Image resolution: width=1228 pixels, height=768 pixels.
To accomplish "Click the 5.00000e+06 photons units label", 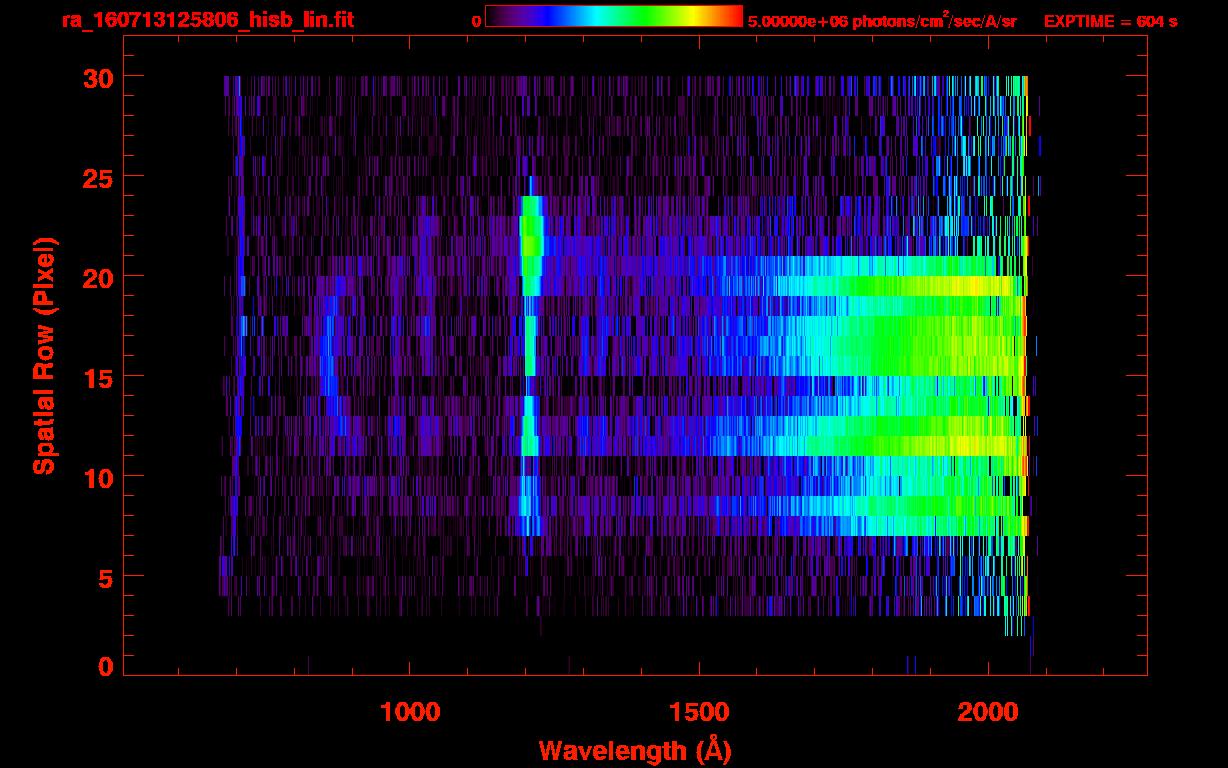I will point(882,20).
